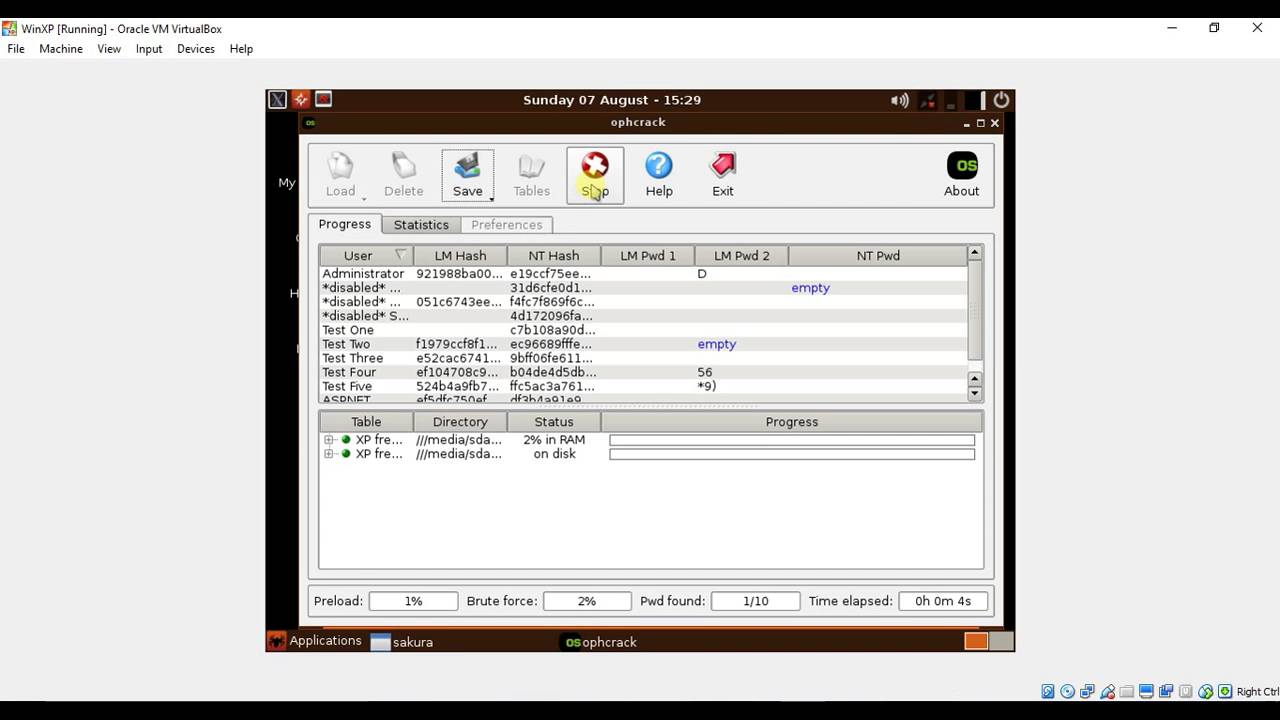Click the Pwd found value field
Image resolution: width=1280 pixels, height=720 pixels.
click(756, 601)
